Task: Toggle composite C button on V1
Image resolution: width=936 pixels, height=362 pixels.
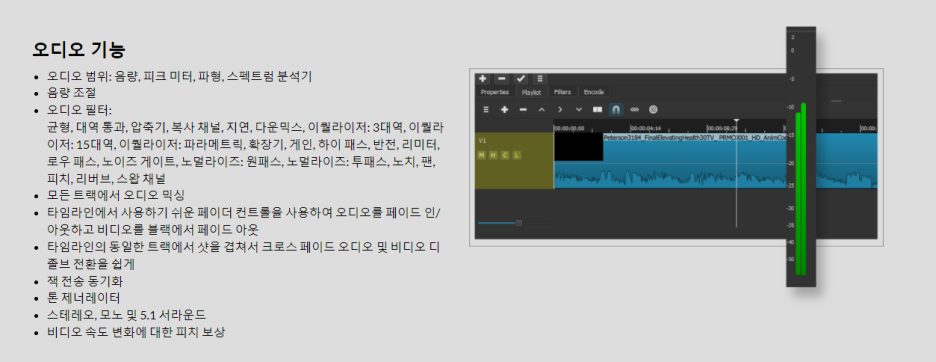Action: (x=505, y=155)
